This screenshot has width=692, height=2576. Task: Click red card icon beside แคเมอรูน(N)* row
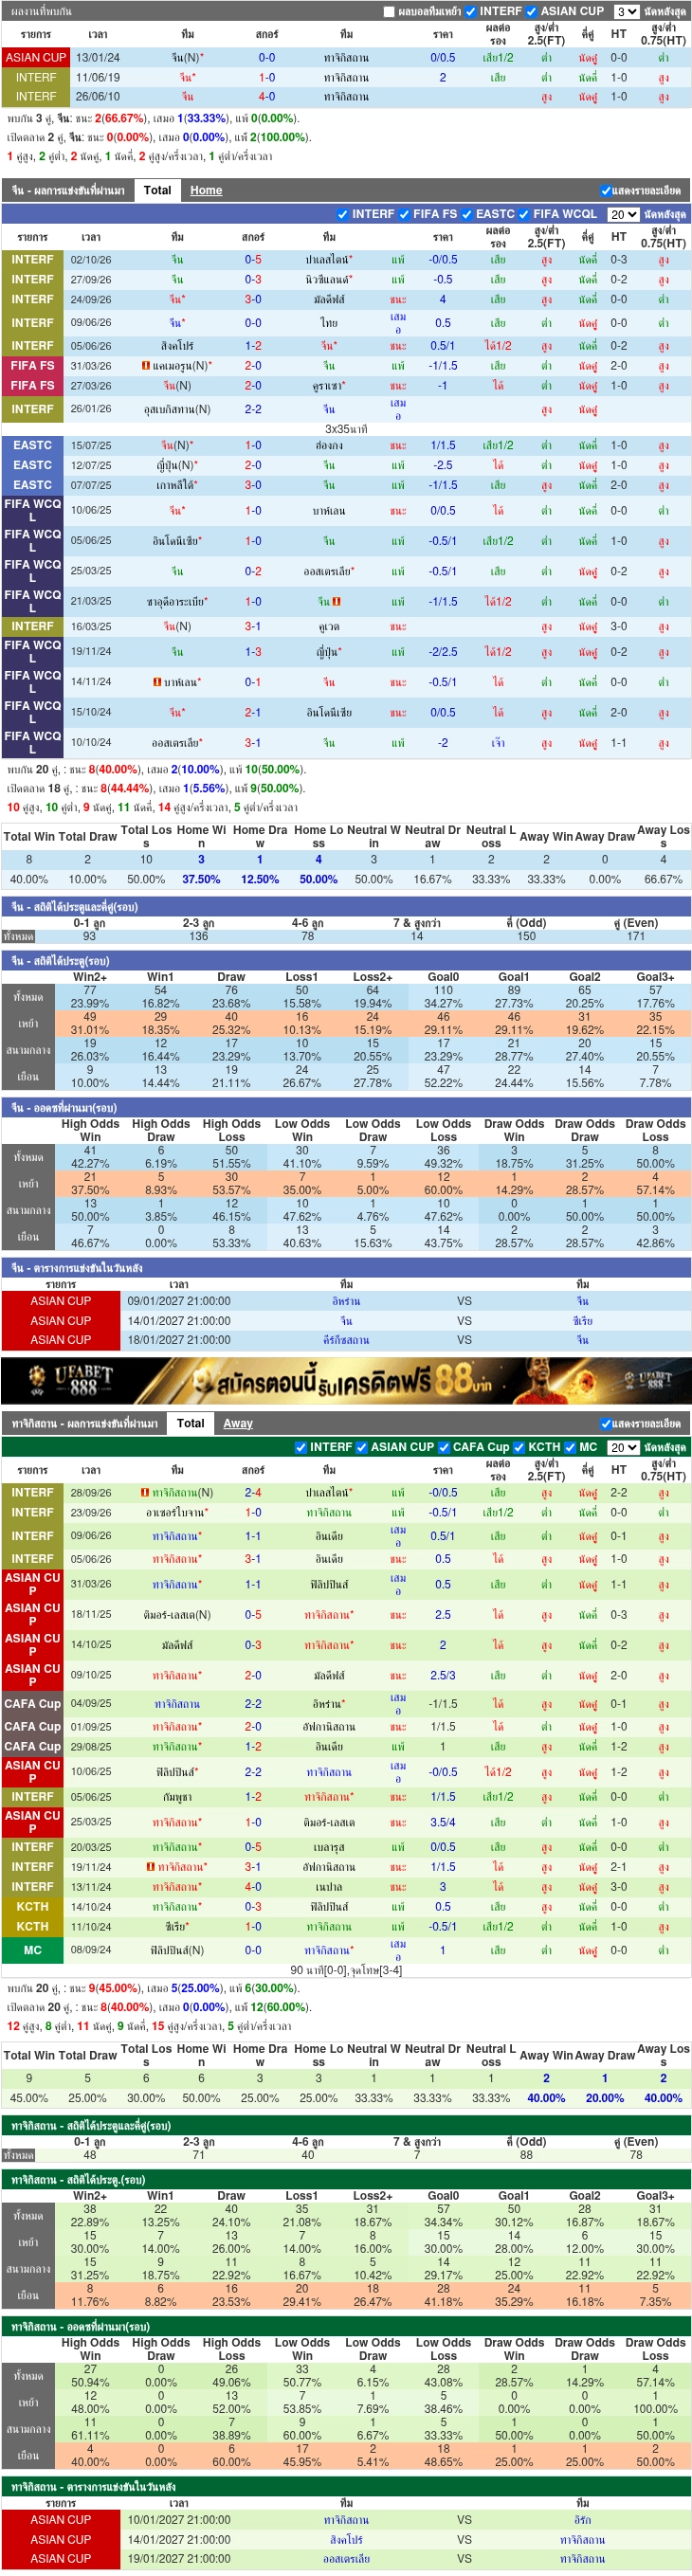click(146, 366)
